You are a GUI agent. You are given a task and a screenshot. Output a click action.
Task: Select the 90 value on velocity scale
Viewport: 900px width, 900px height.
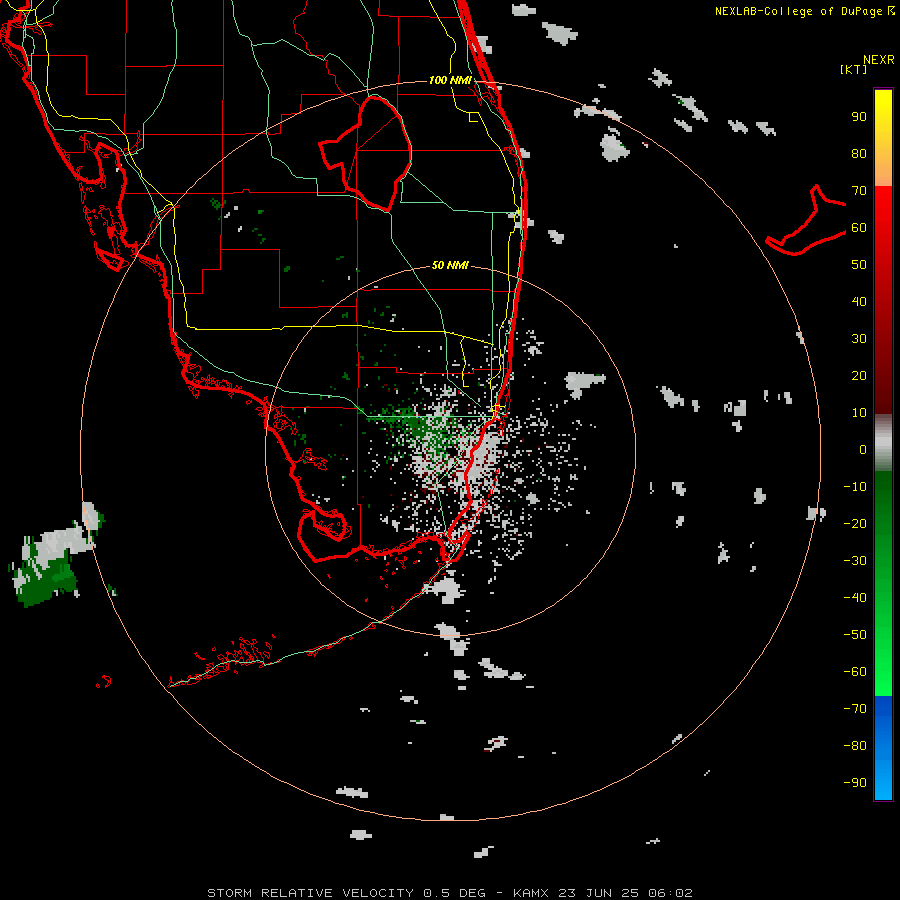(x=859, y=117)
